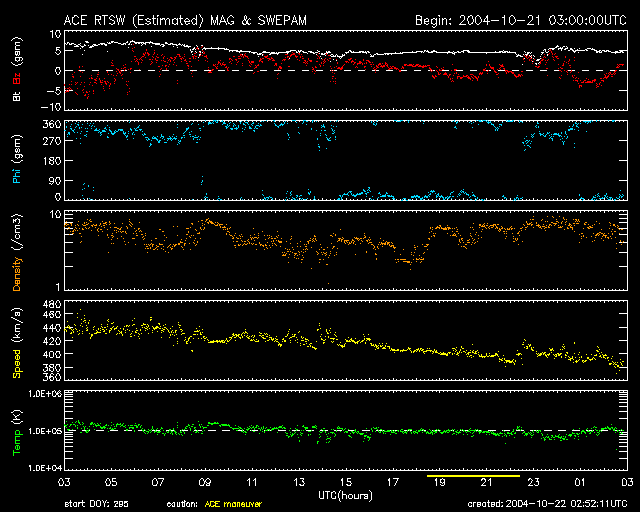Click the Begin date timestamp text

[x=520, y=19]
